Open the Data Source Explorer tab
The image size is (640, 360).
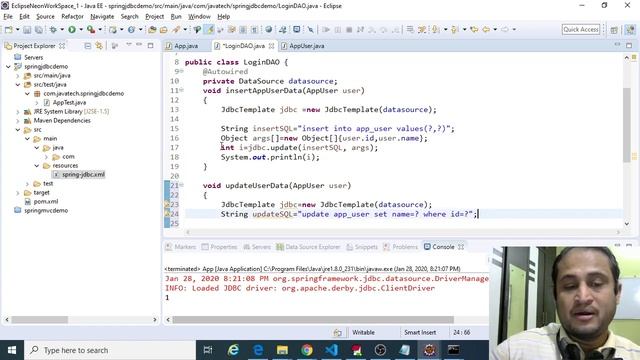(x=308, y=247)
